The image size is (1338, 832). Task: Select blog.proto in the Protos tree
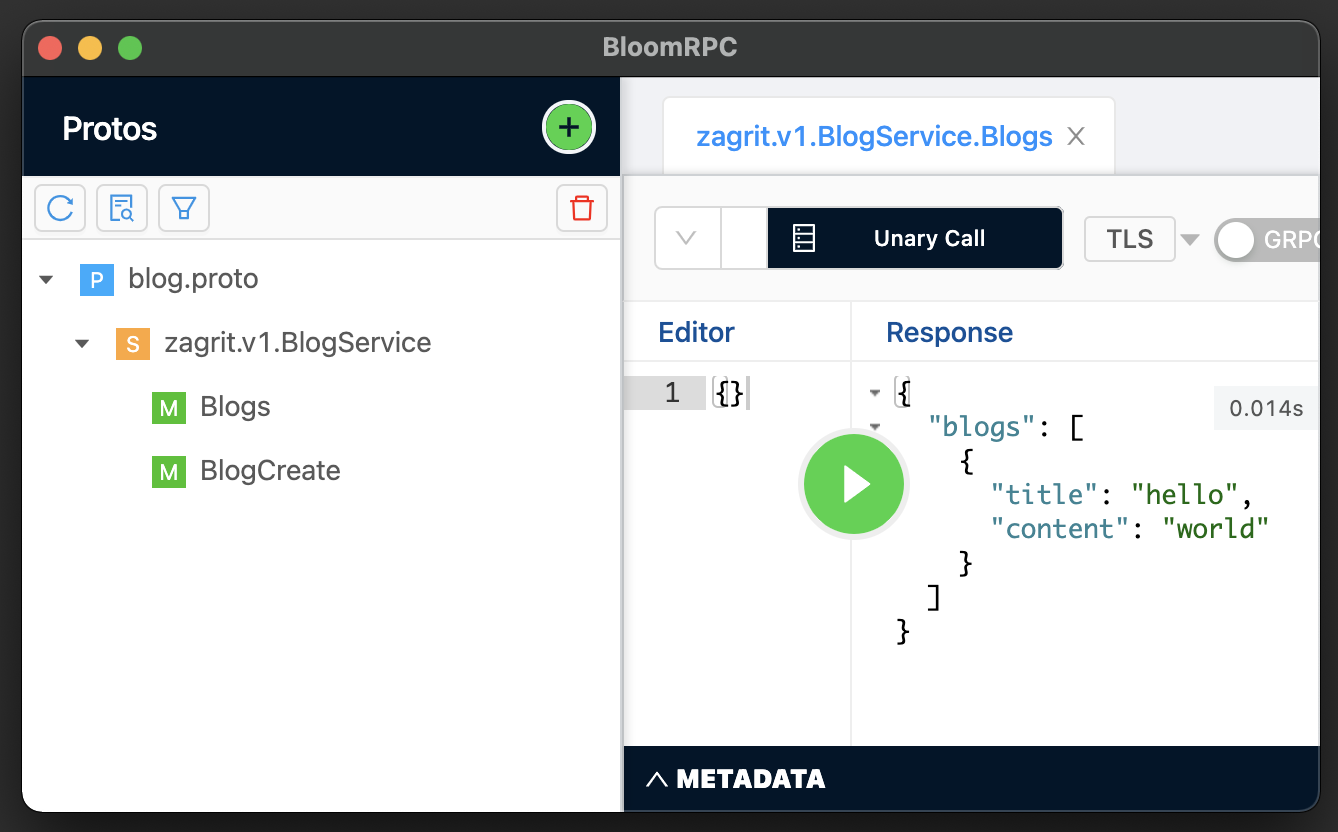click(x=193, y=278)
